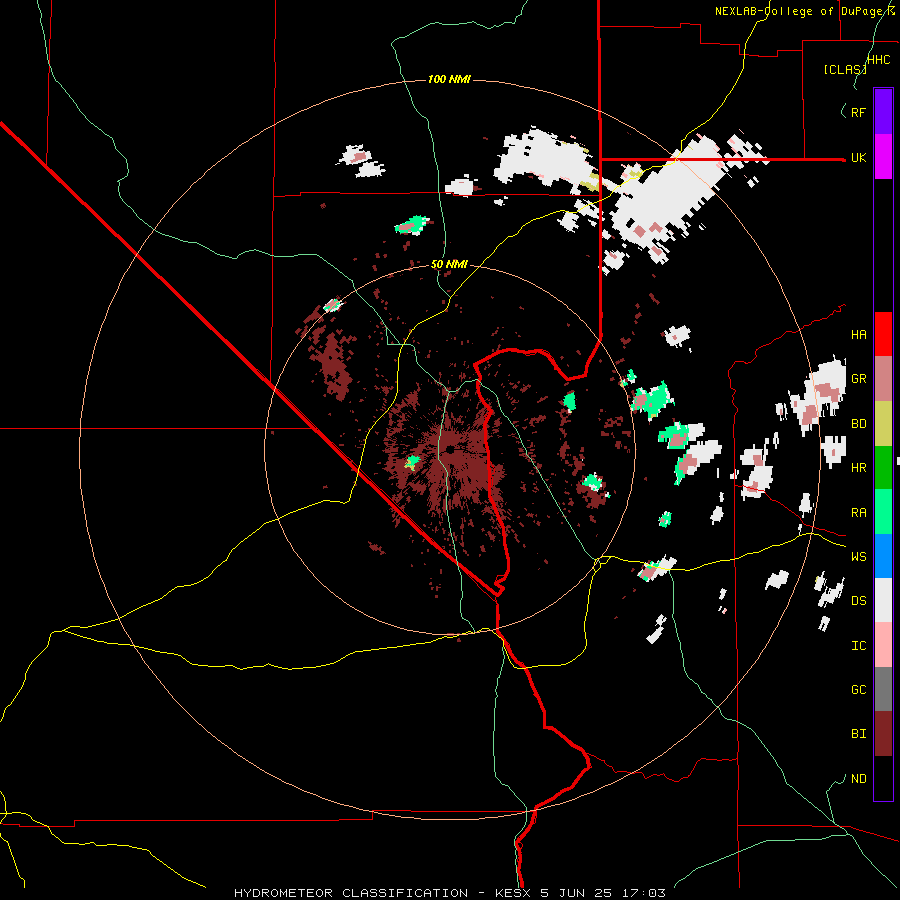The image size is (900, 900).
Task: Click the radar site center point
Action: 451,449
